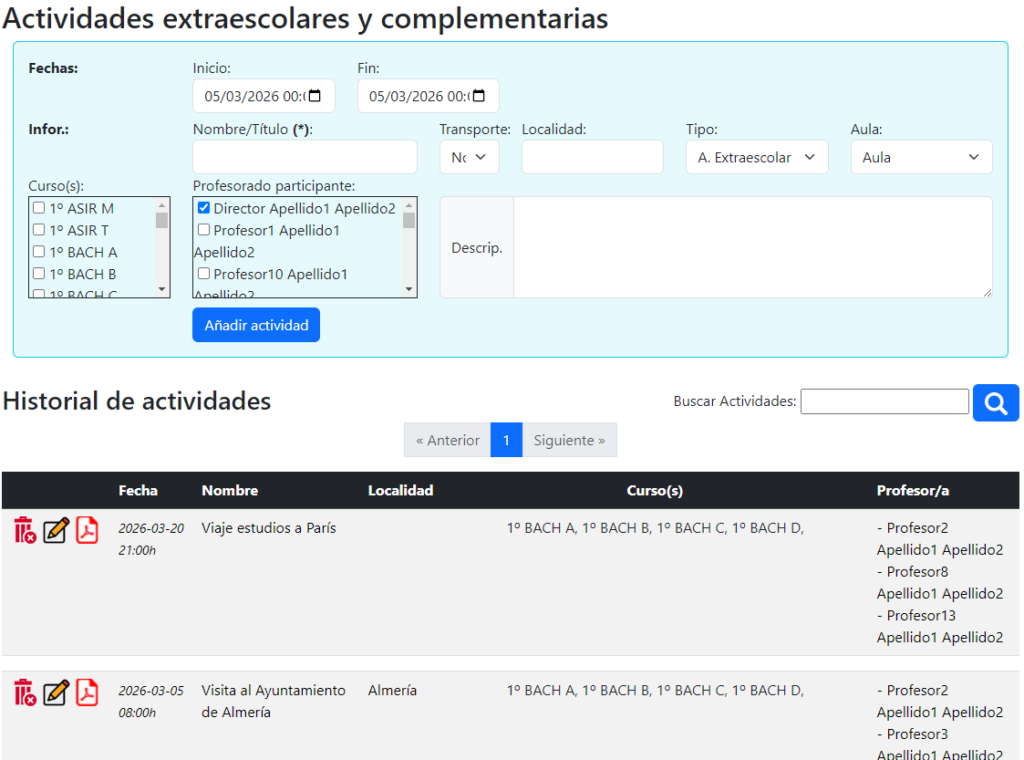This screenshot has width=1024, height=760.
Task: Click the « Anterior pagination link
Action: tap(447, 440)
